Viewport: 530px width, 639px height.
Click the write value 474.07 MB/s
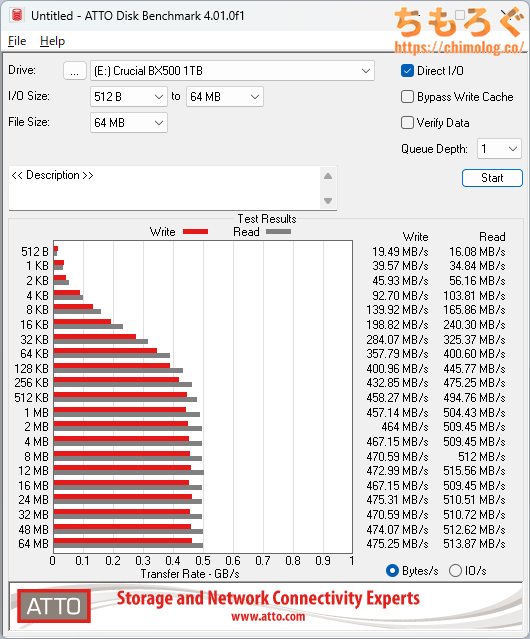pyautogui.click(x=397, y=530)
